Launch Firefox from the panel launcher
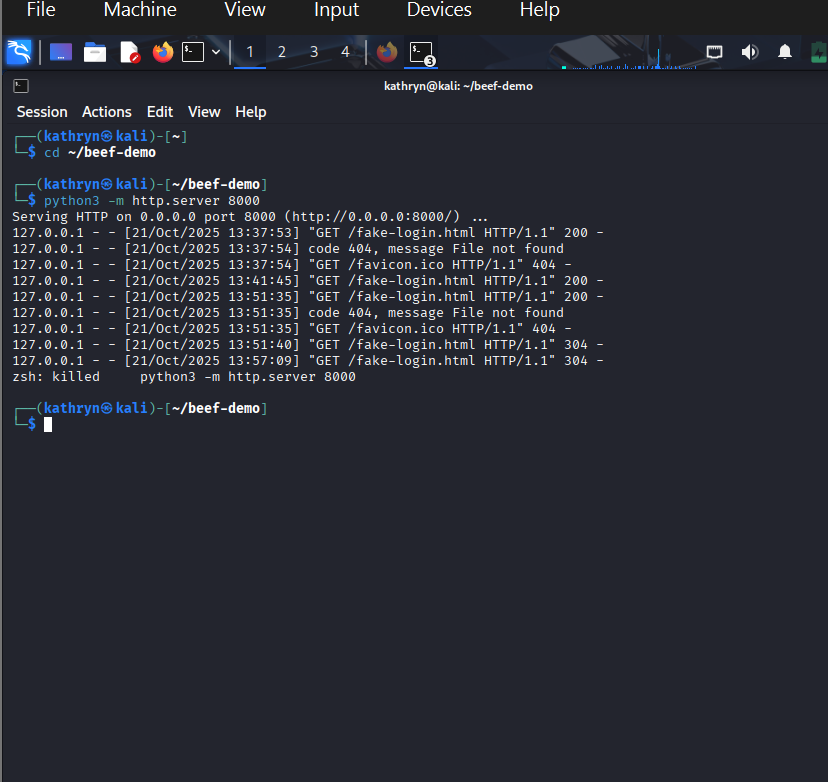 click(x=163, y=52)
